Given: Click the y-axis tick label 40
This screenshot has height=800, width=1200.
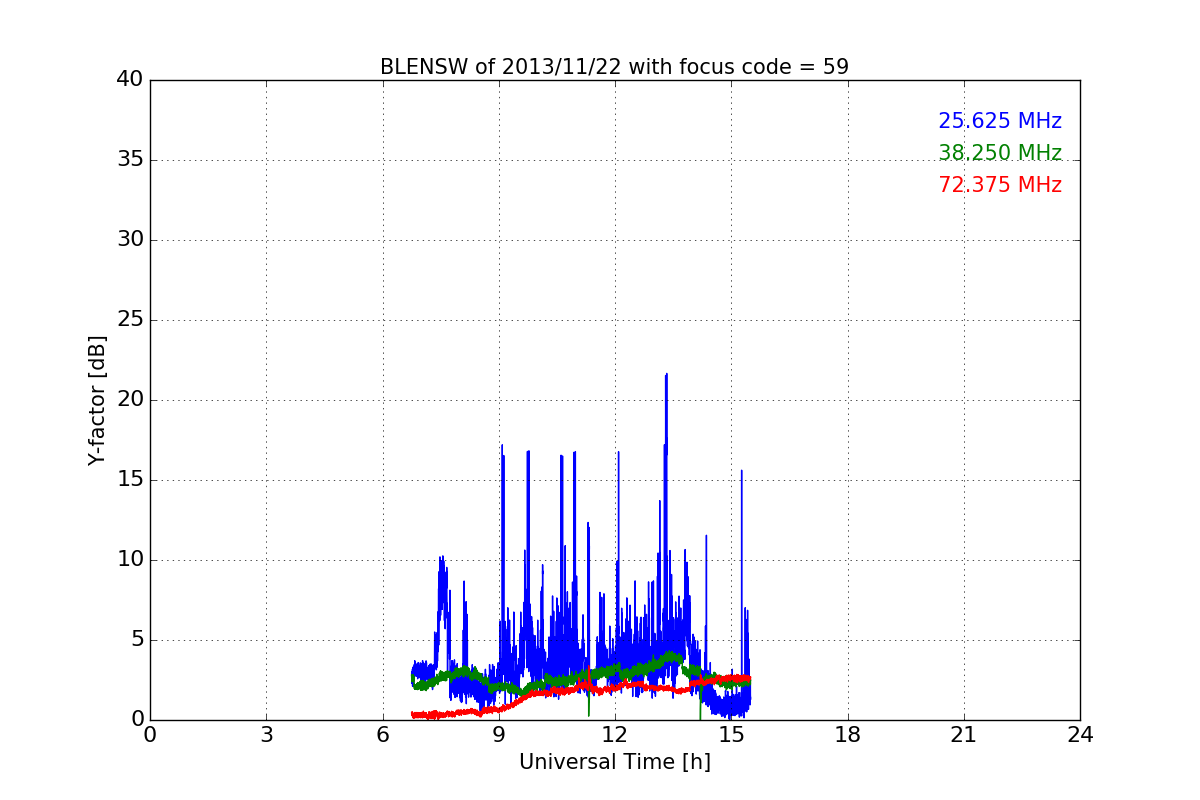Looking at the screenshot, I should pos(130,80).
